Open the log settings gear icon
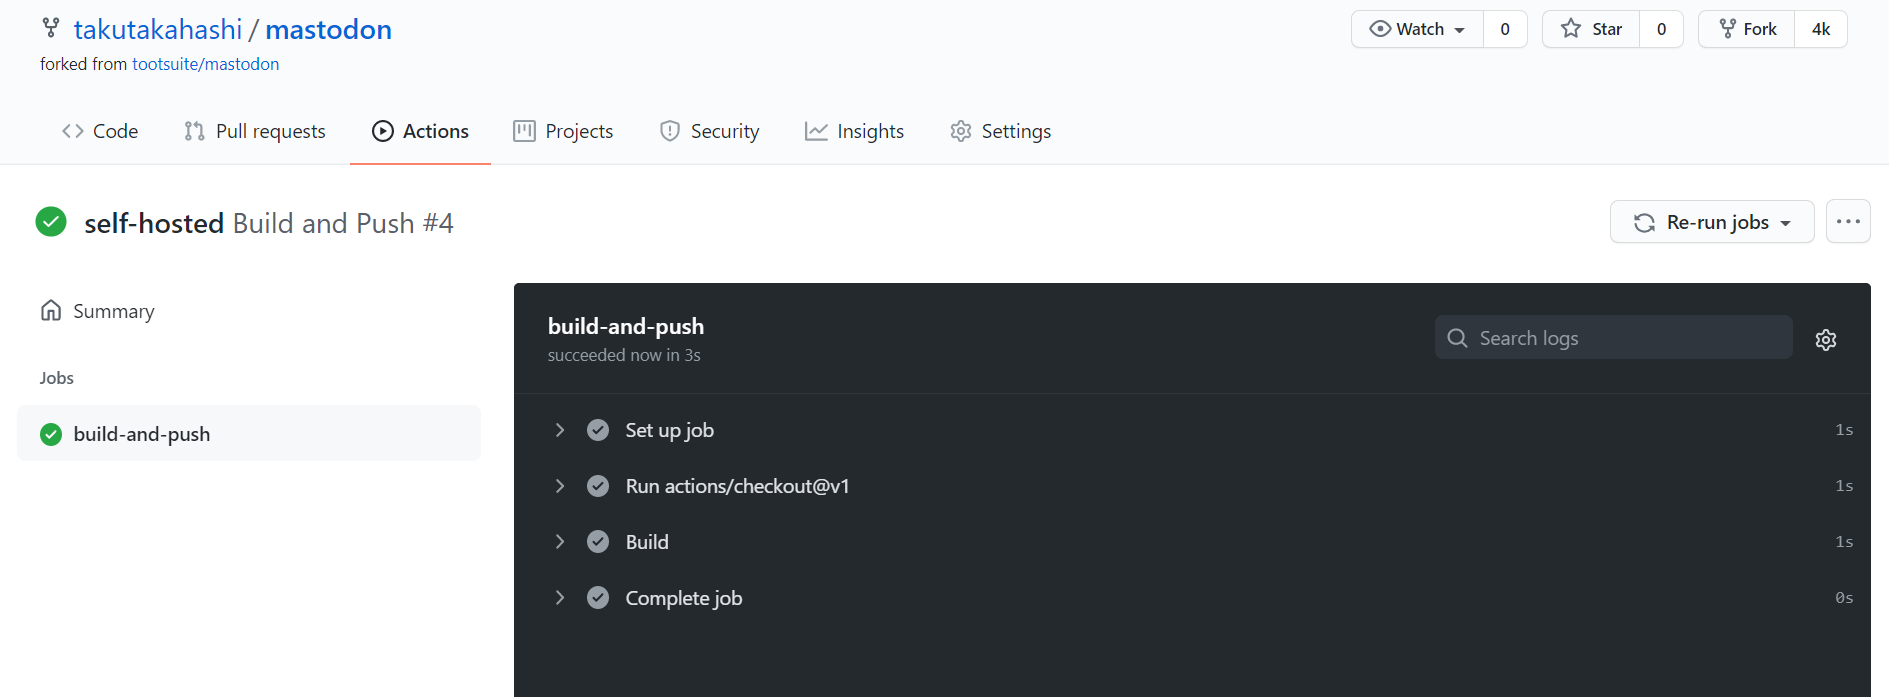 1826,340
